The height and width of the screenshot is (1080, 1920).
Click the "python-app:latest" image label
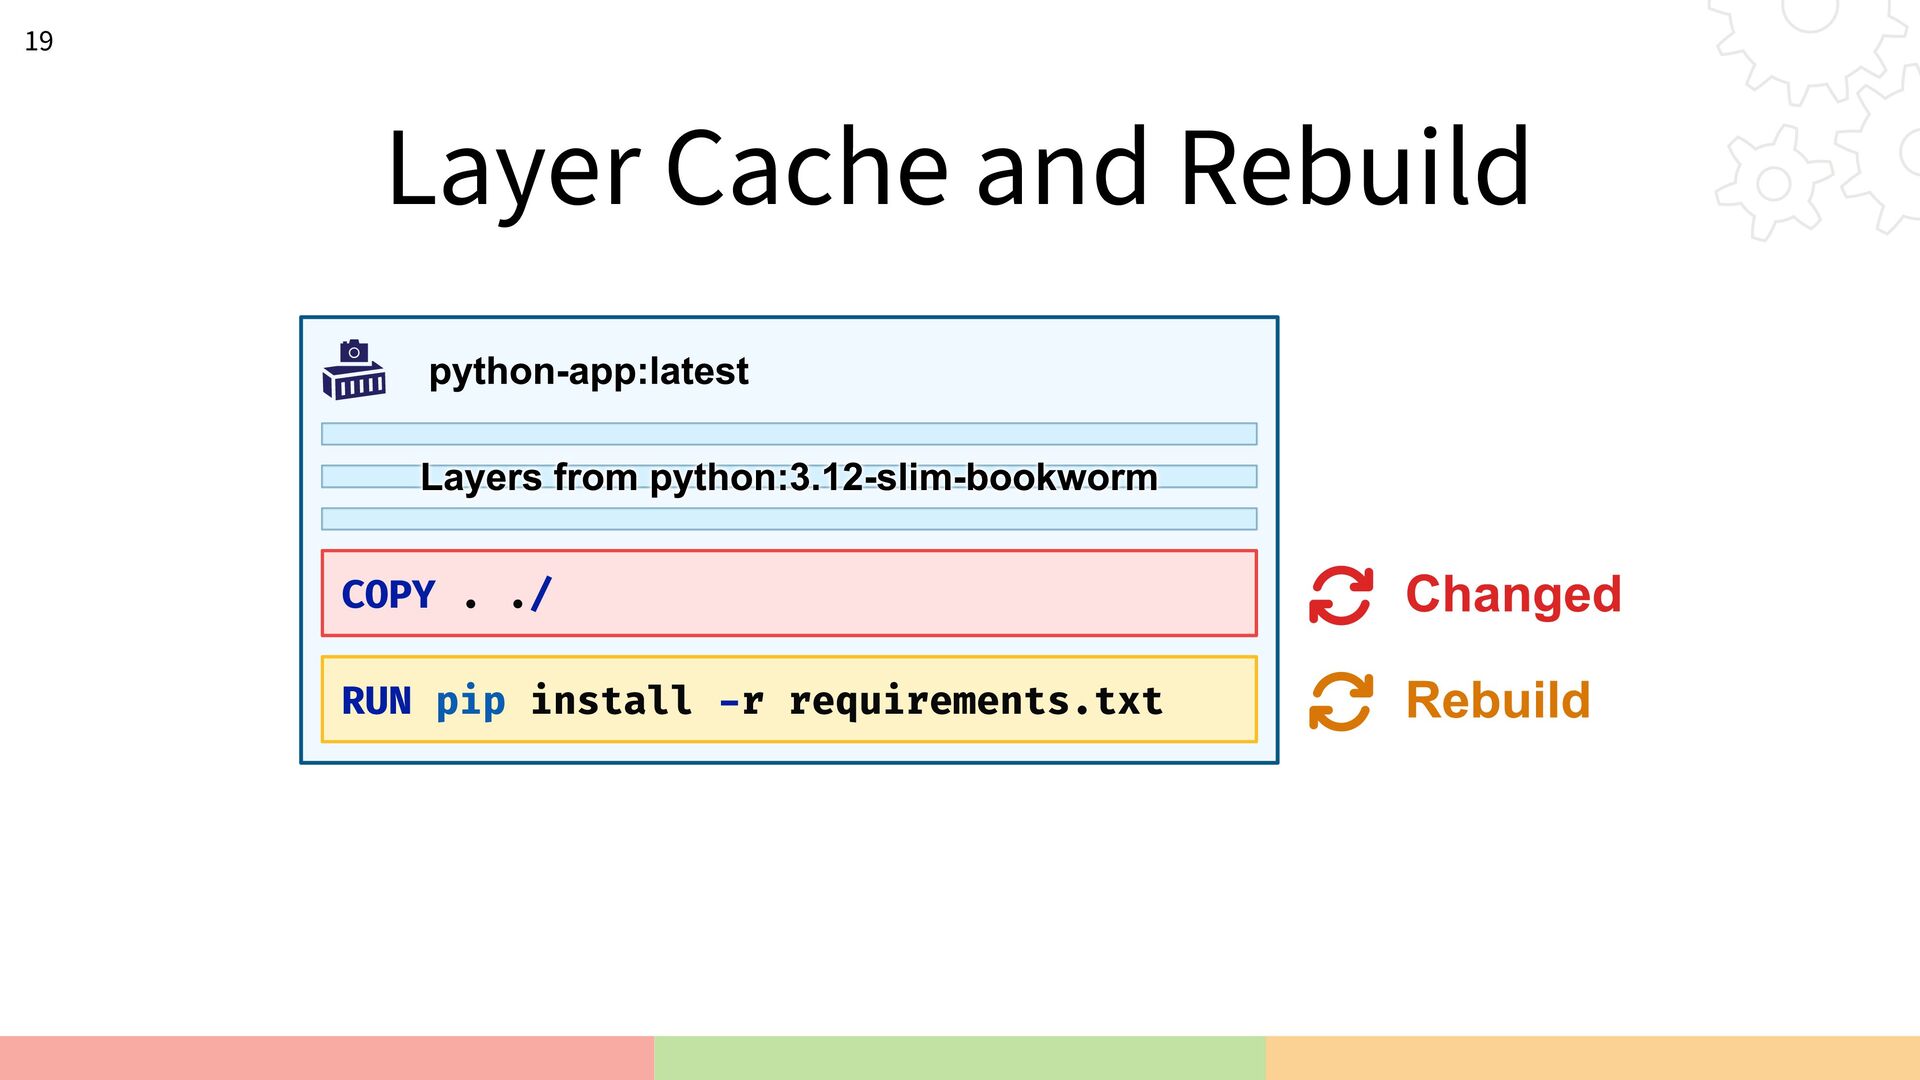click(x=588, y=371)
